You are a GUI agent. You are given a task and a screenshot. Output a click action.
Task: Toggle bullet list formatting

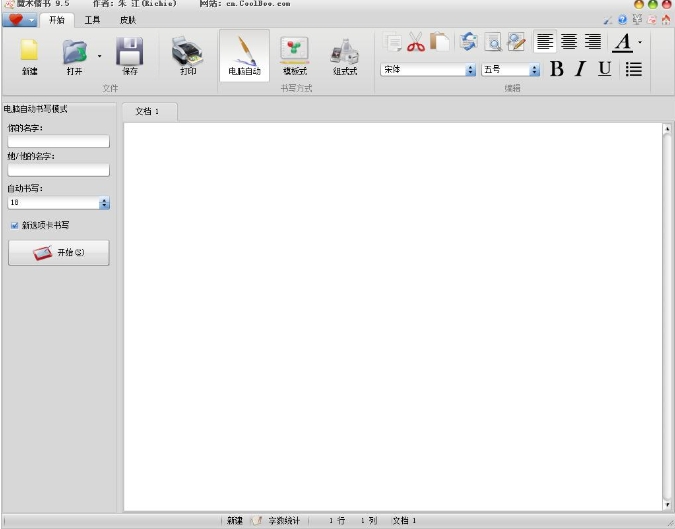(x=634, y=69)
